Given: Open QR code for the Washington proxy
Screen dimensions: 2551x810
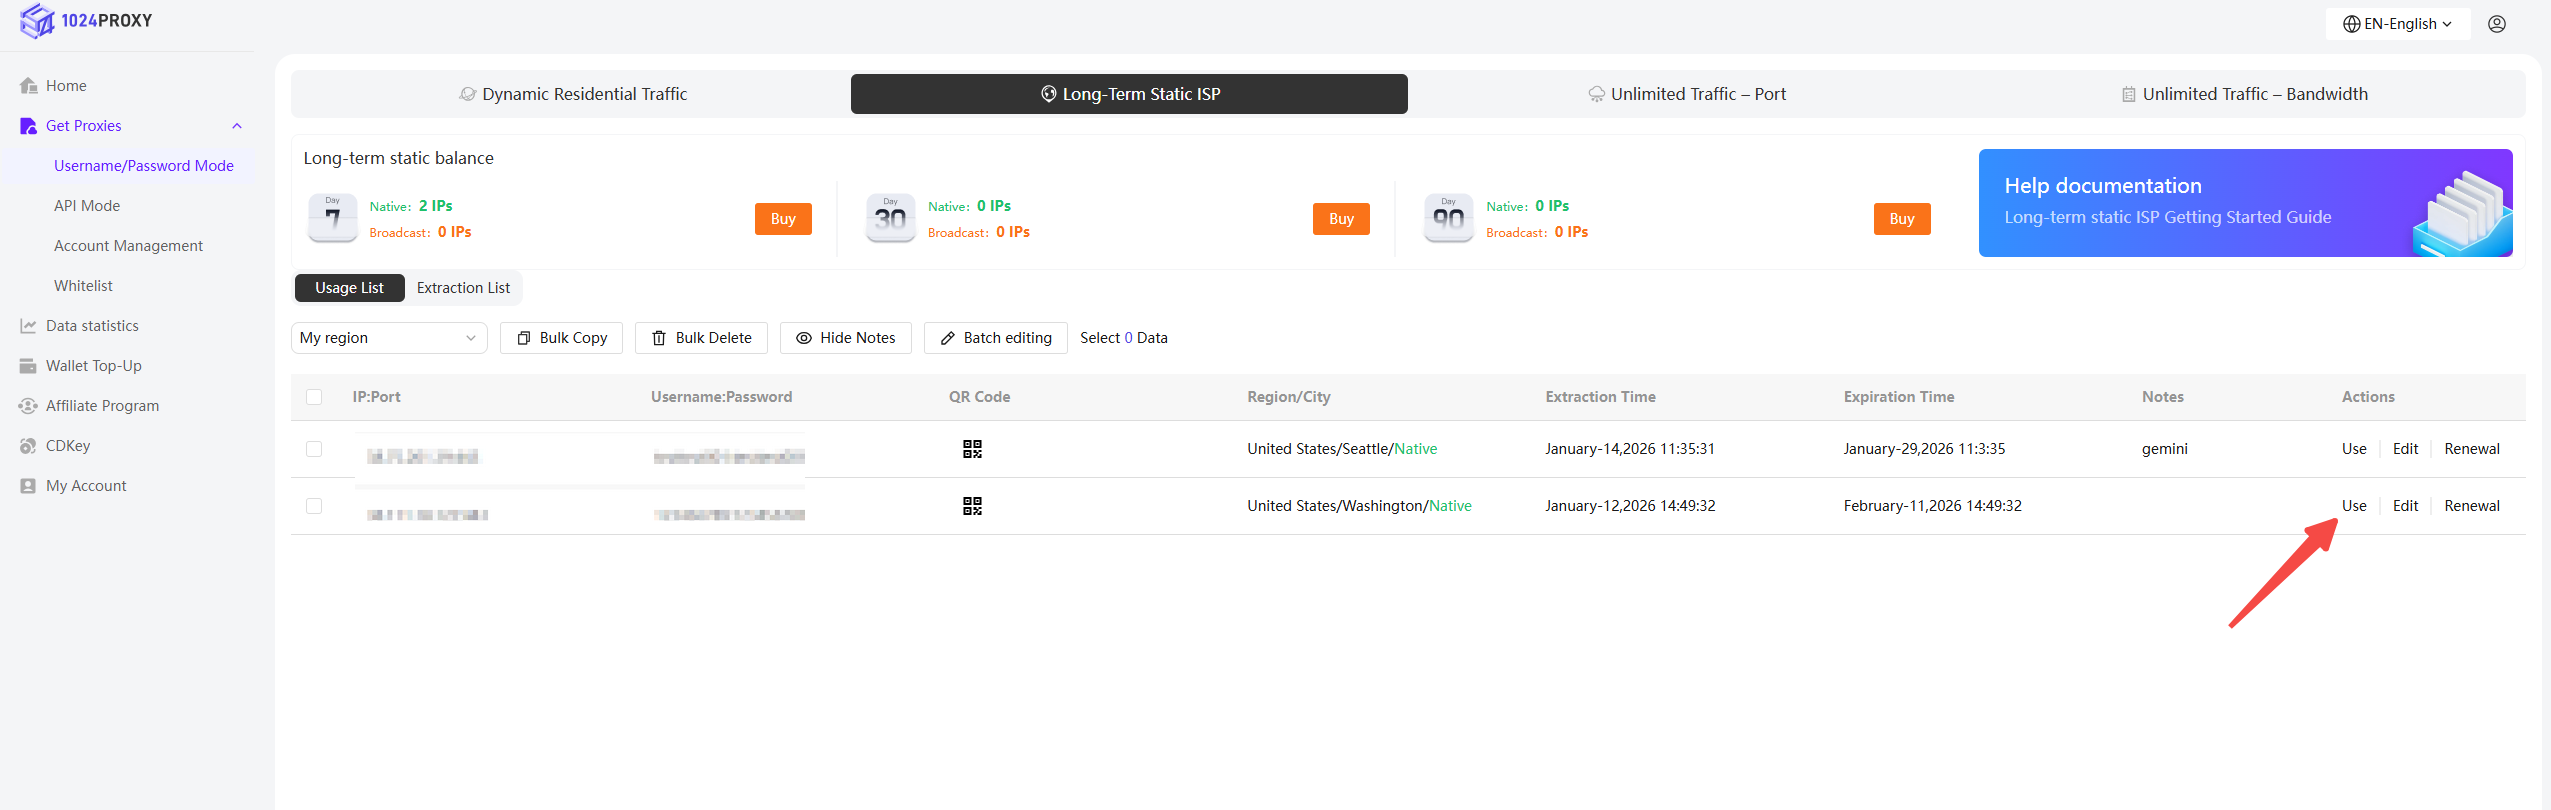Looking at the screenshot, I should click(971, 506).
